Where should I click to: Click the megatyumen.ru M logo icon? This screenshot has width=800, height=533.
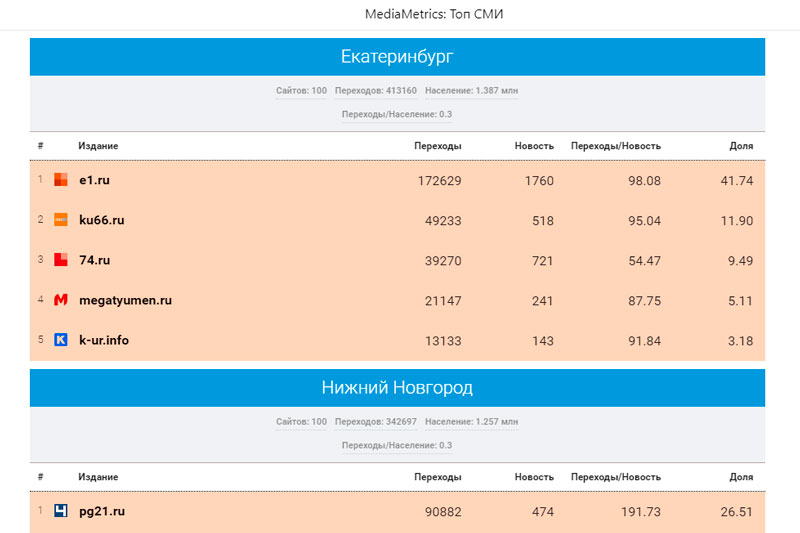60,300
